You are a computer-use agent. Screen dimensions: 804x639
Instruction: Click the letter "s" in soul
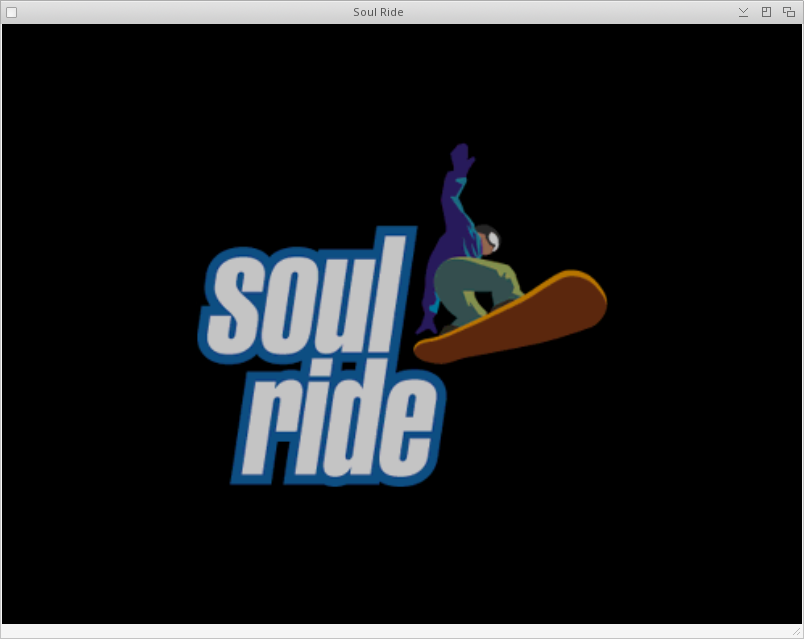point(236,303)
